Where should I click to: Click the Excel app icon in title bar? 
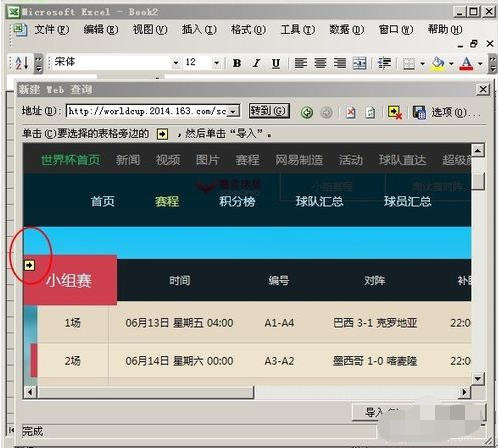(13, 12)
